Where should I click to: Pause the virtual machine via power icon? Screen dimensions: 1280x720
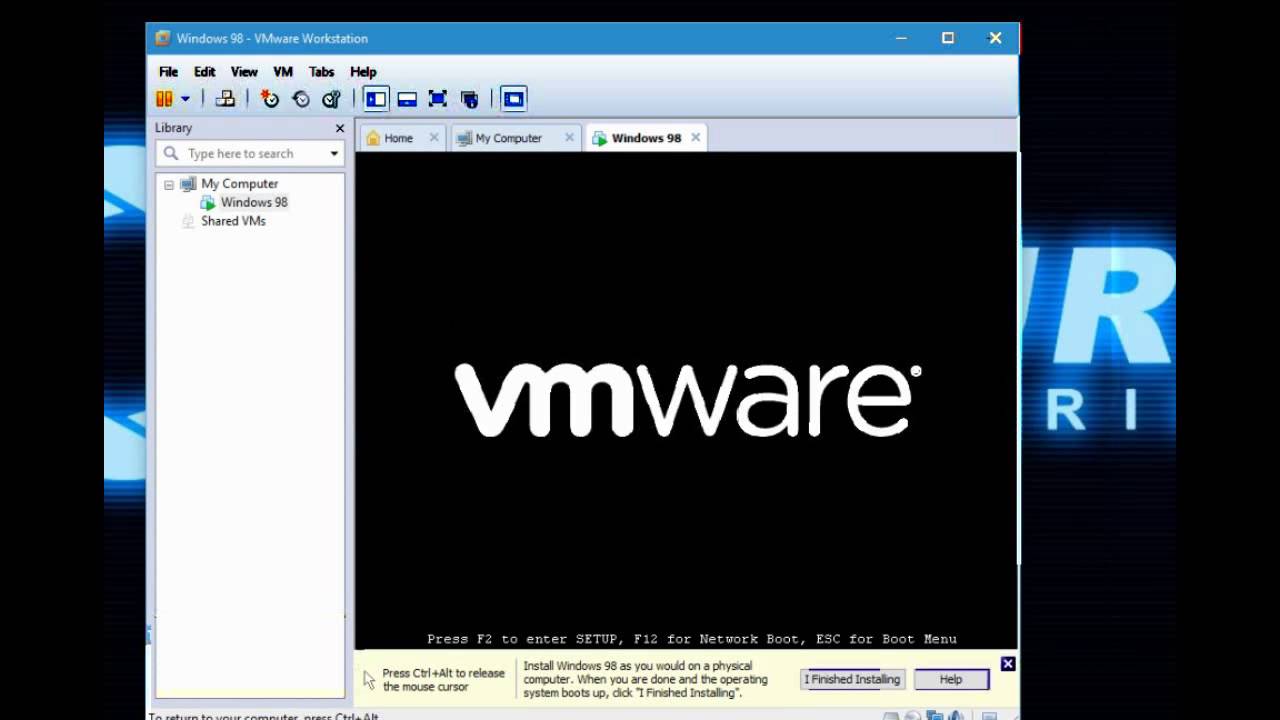coord(164,98)
